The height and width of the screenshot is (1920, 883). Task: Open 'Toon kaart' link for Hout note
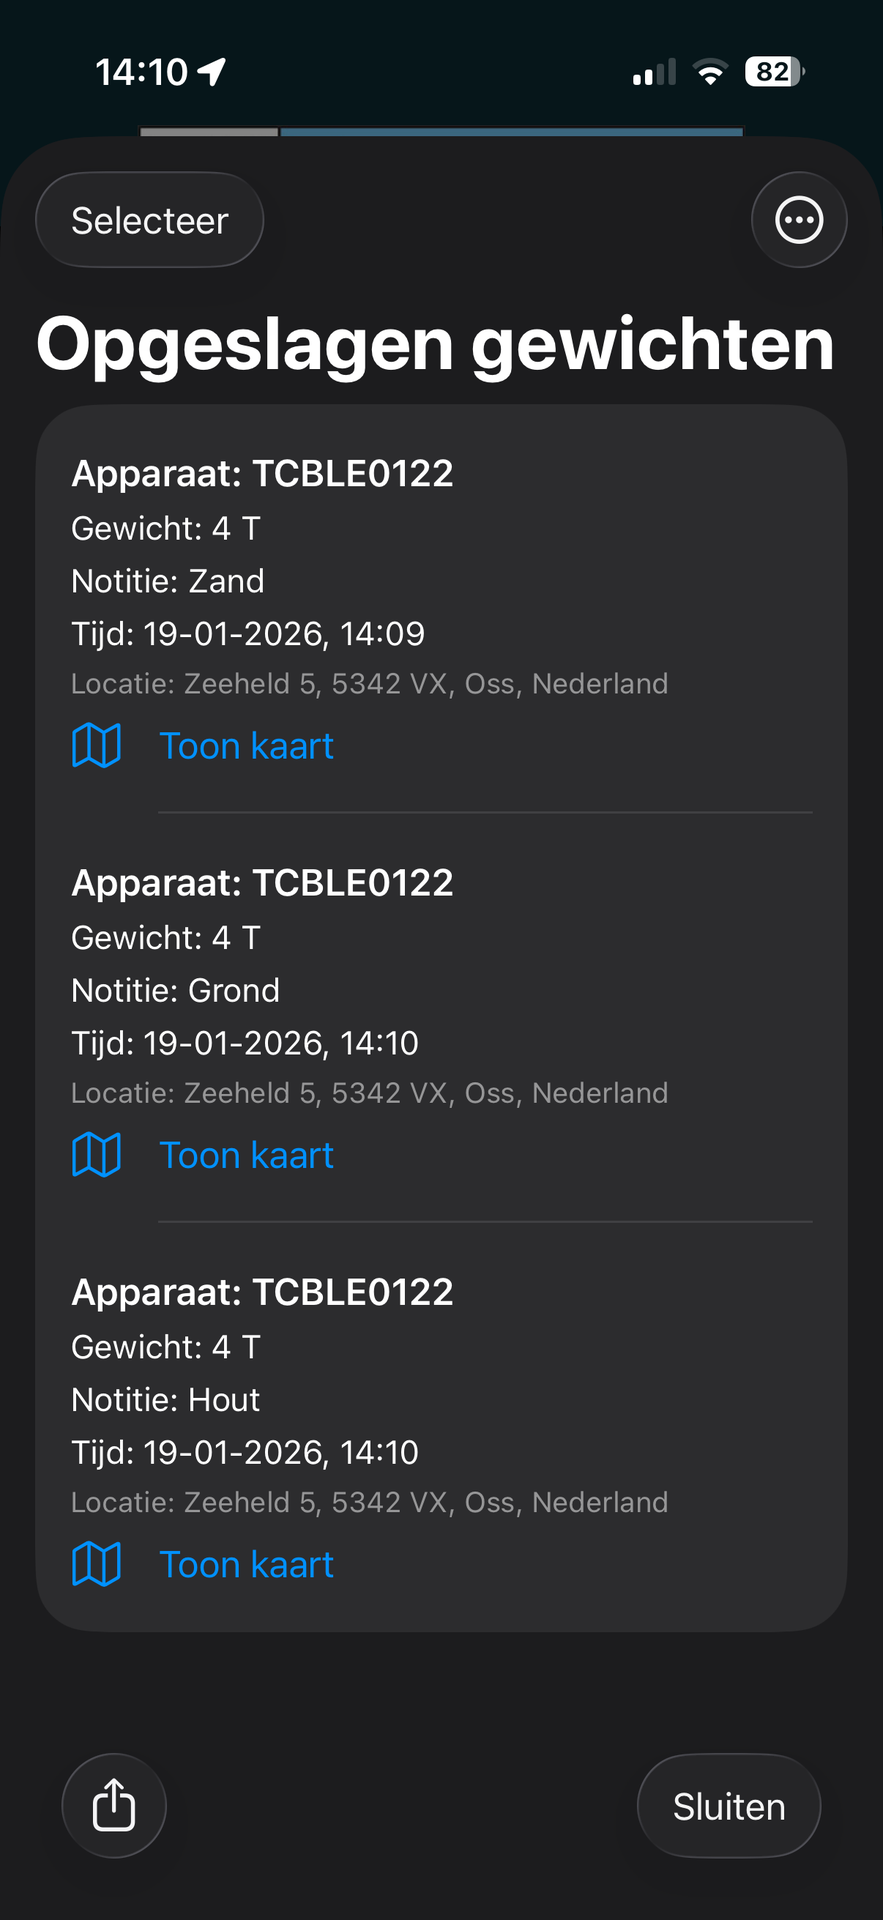246,1564
